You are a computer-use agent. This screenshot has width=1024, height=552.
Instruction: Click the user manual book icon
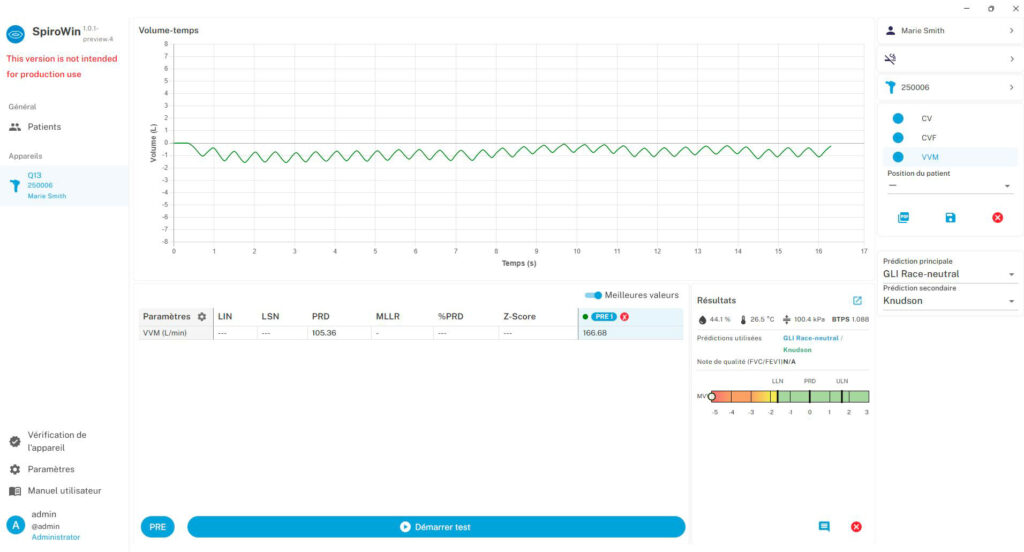tap(15, 491)
